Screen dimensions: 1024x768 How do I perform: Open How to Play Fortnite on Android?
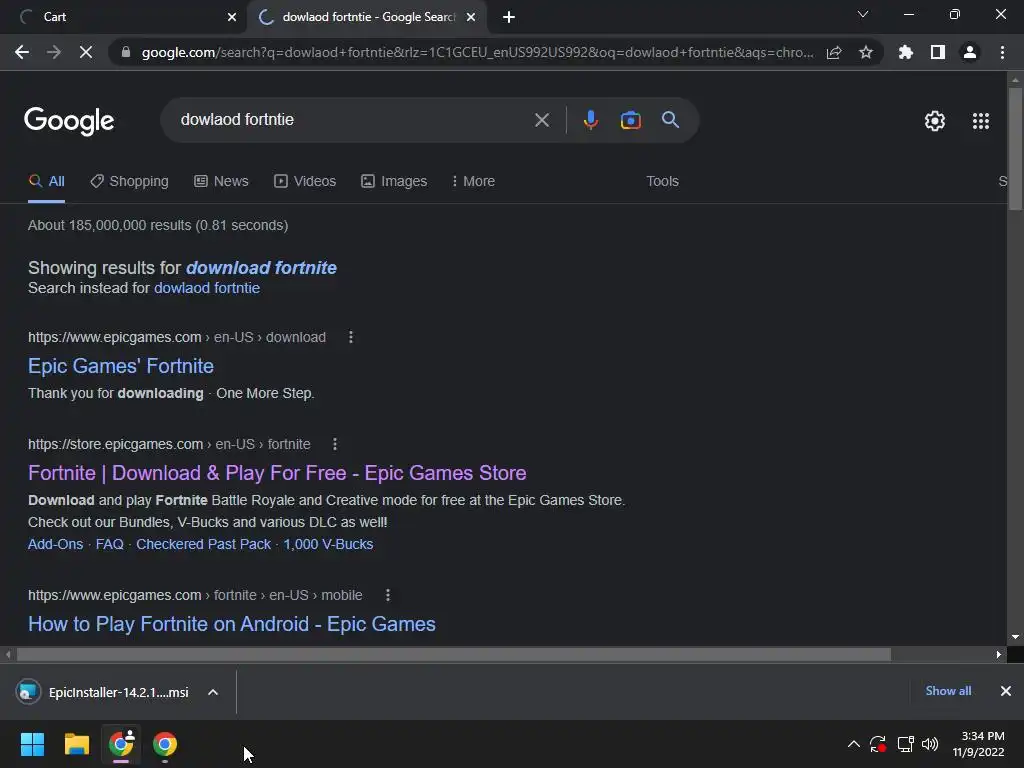tap(232, 624)
